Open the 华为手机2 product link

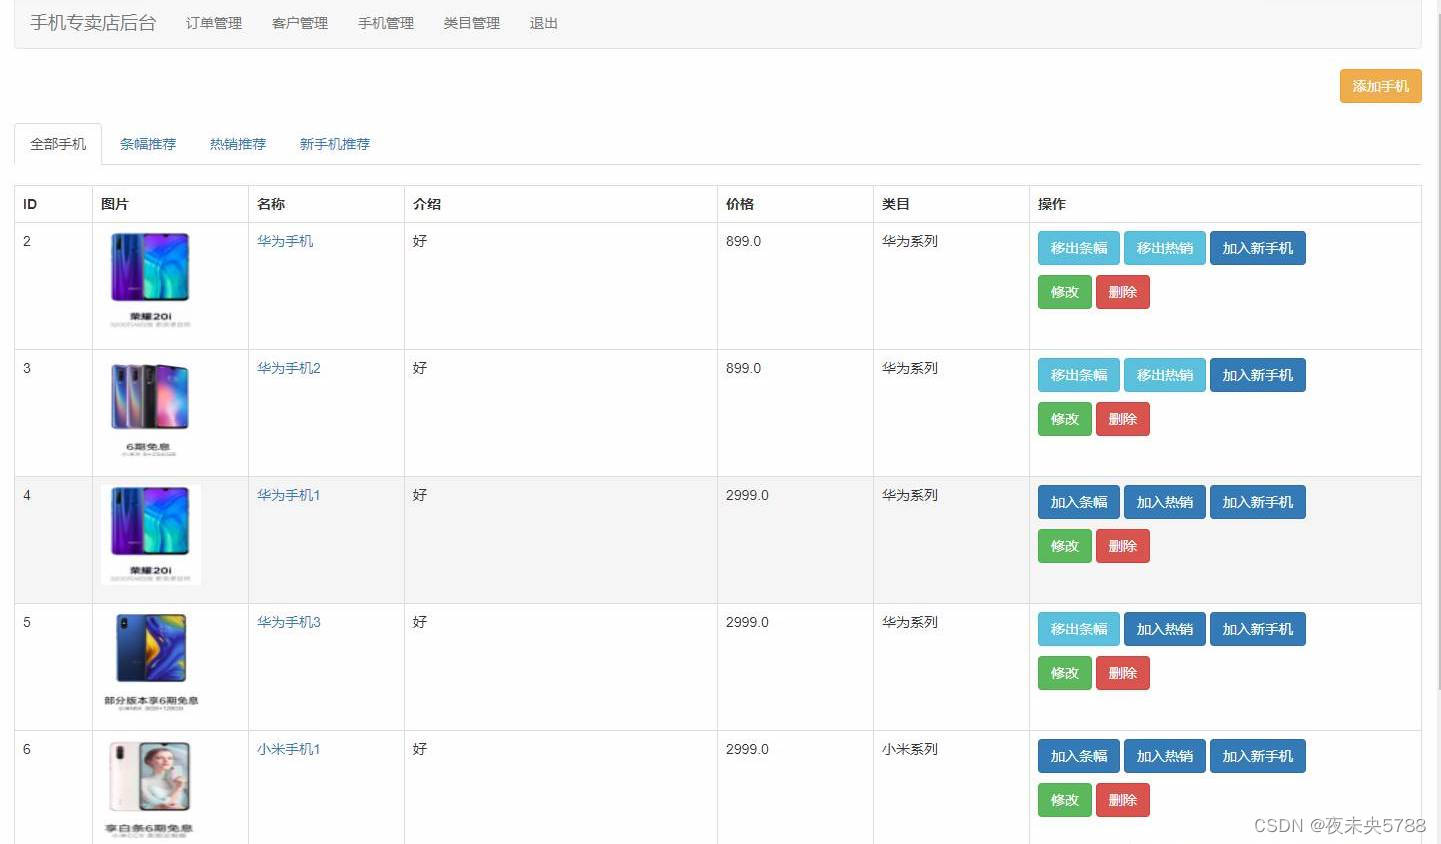(289, 368)
